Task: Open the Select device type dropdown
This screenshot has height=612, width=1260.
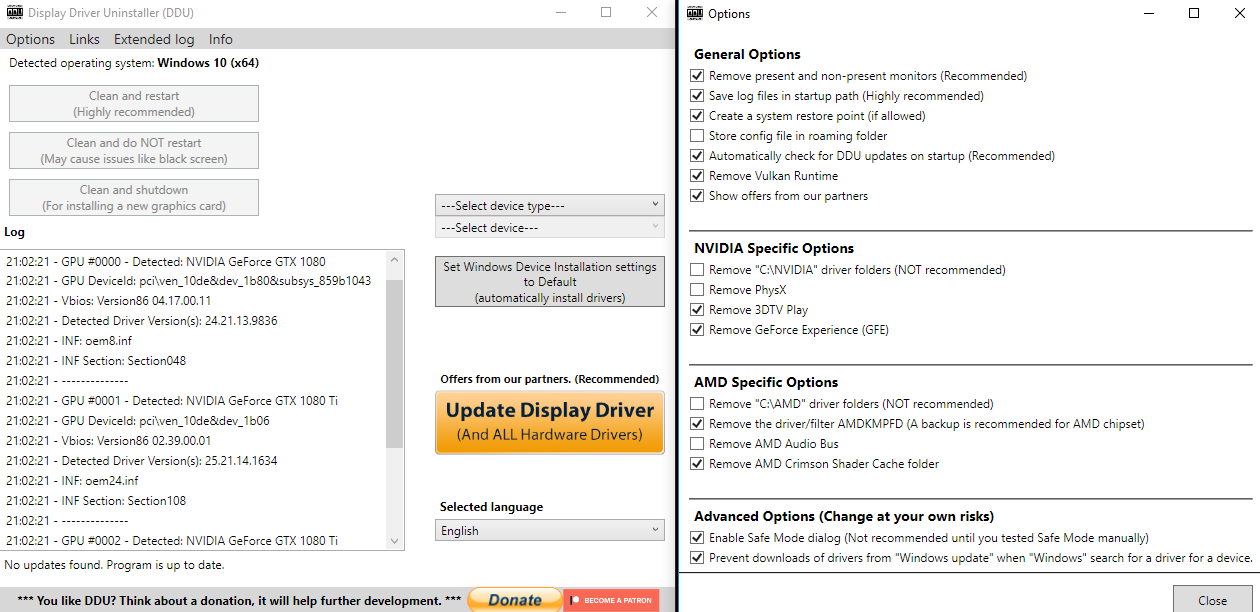Action: click(550, 205)
